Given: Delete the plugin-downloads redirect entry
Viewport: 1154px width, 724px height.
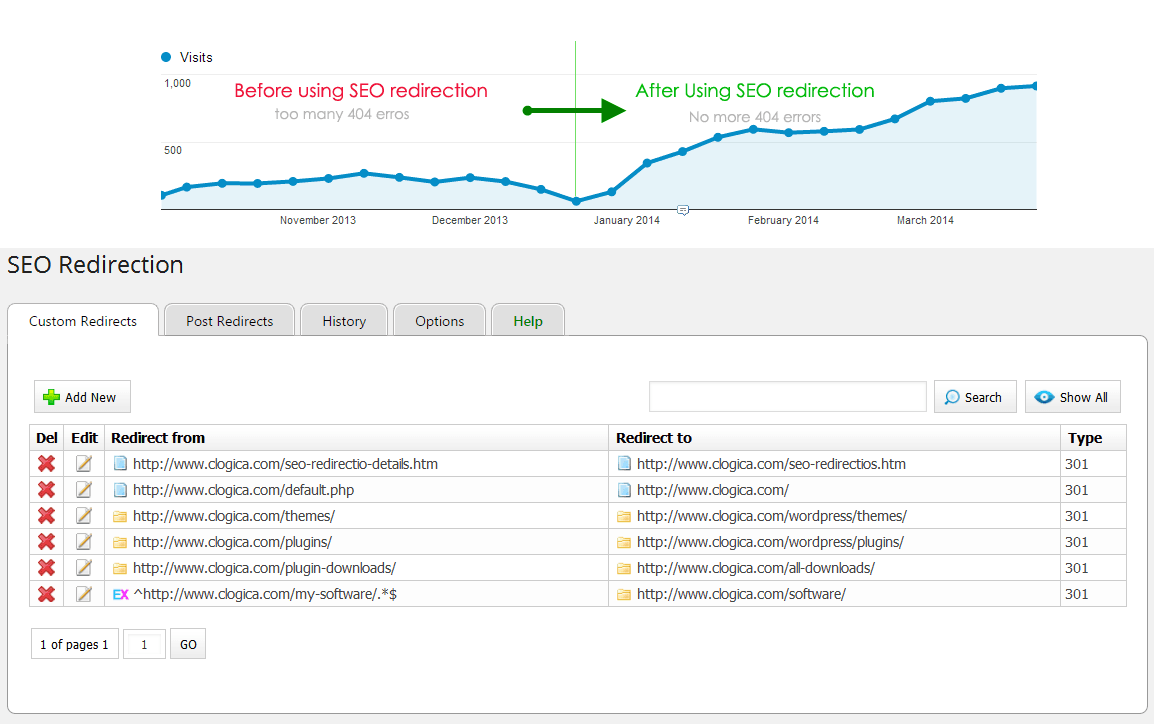Looking at the screenshot, I should point(45,568).
